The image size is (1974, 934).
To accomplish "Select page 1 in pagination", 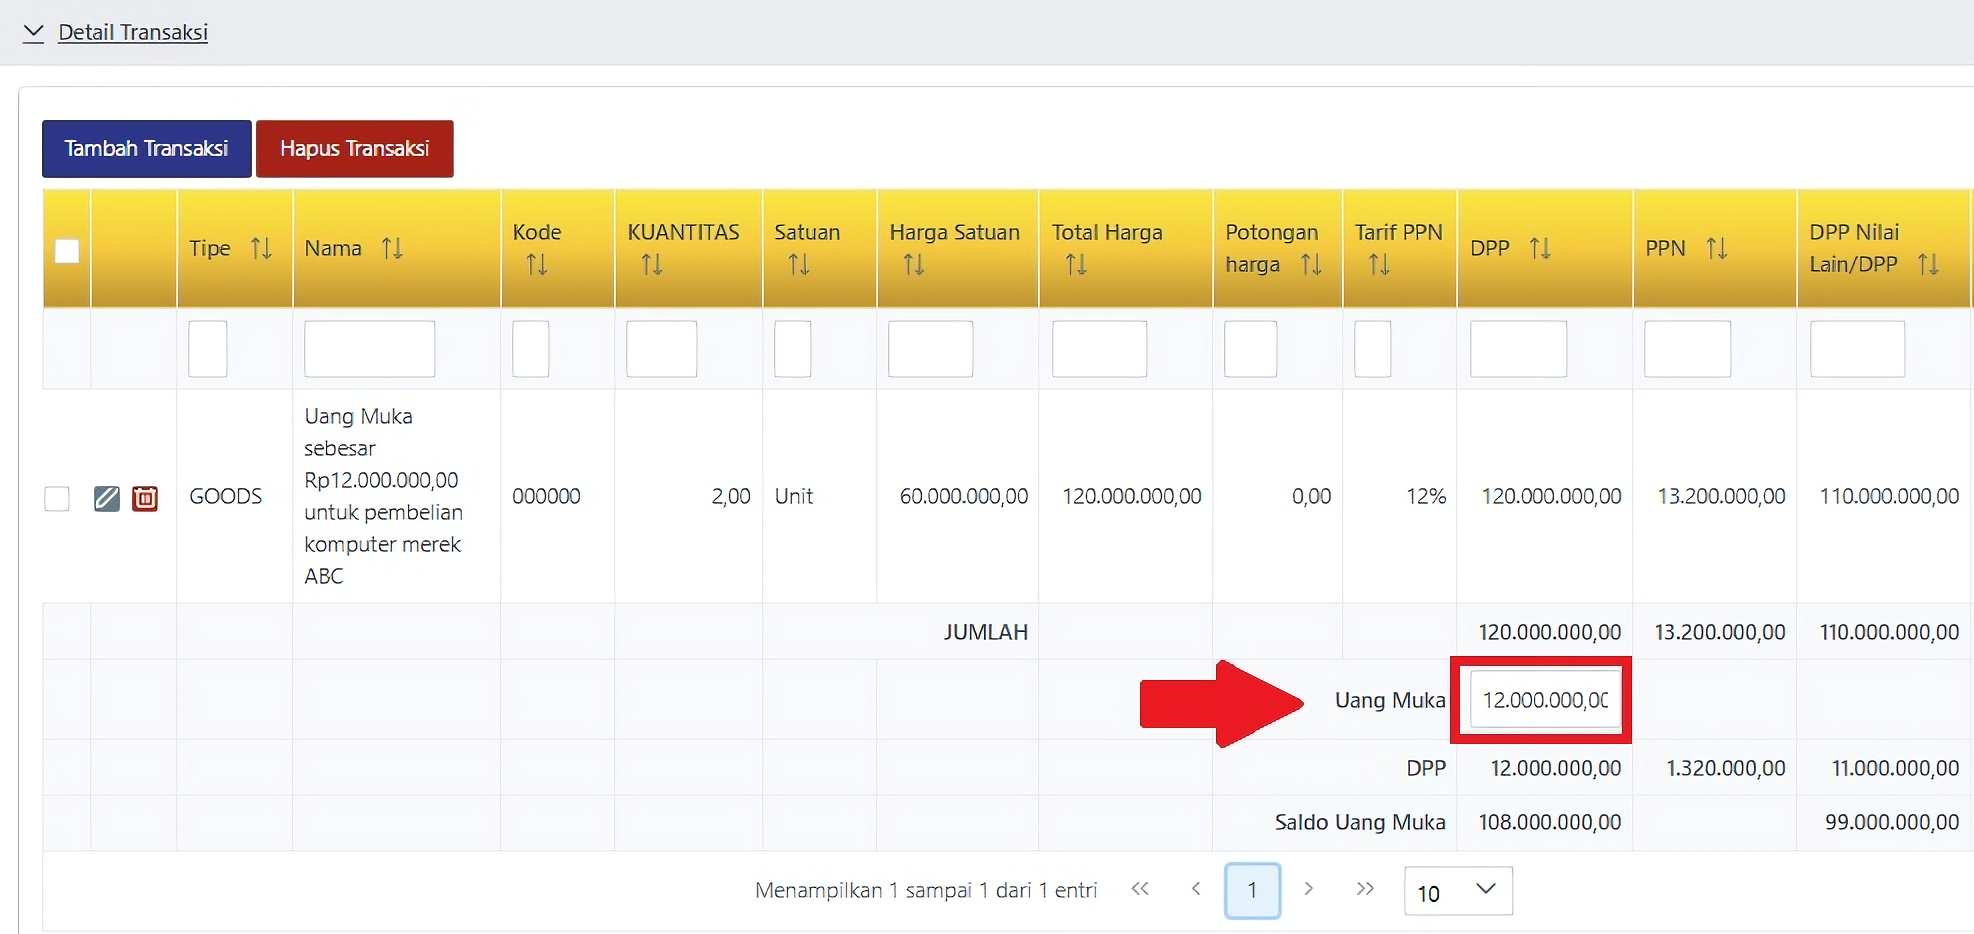I will point(1252,890).
